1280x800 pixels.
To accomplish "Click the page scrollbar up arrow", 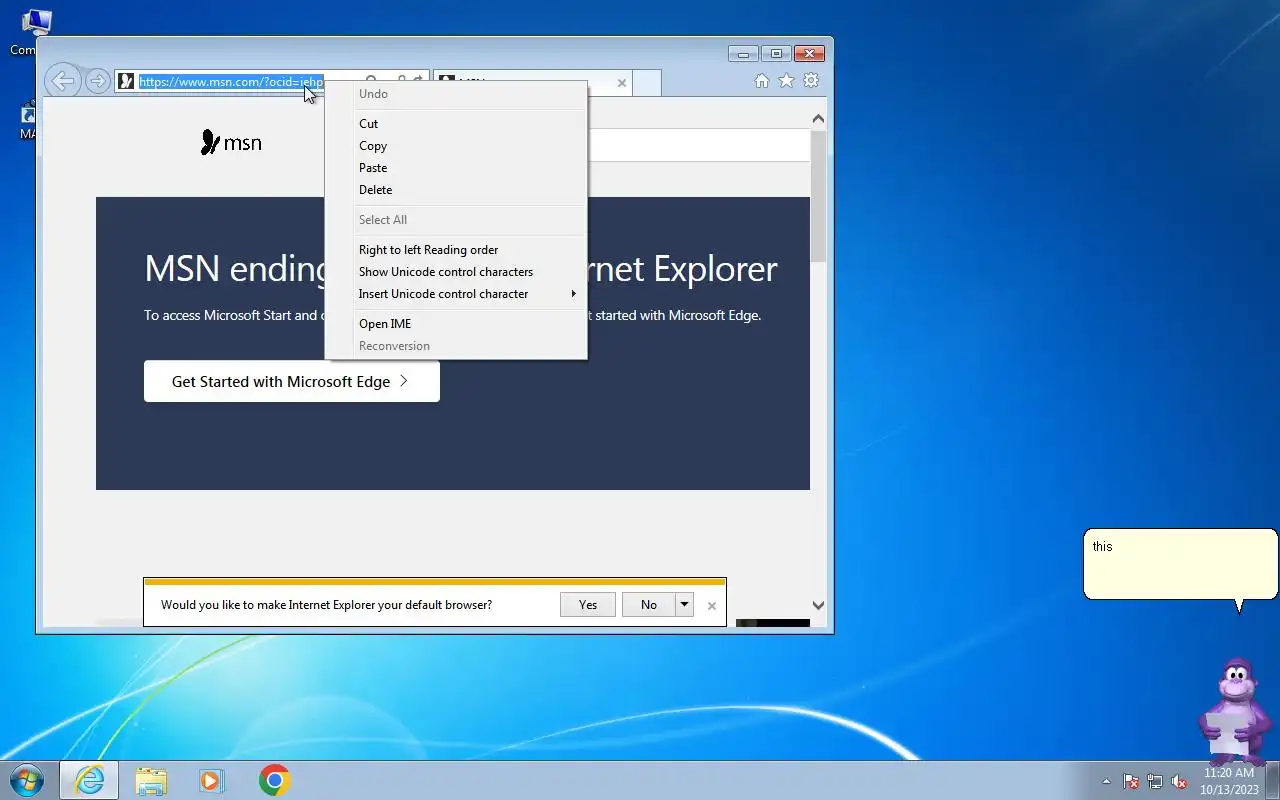I will tap(818, 119).
